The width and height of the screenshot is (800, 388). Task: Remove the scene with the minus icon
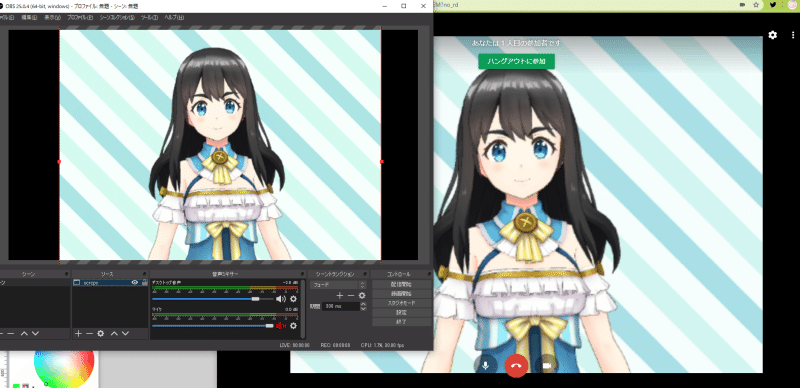point(11,333)
